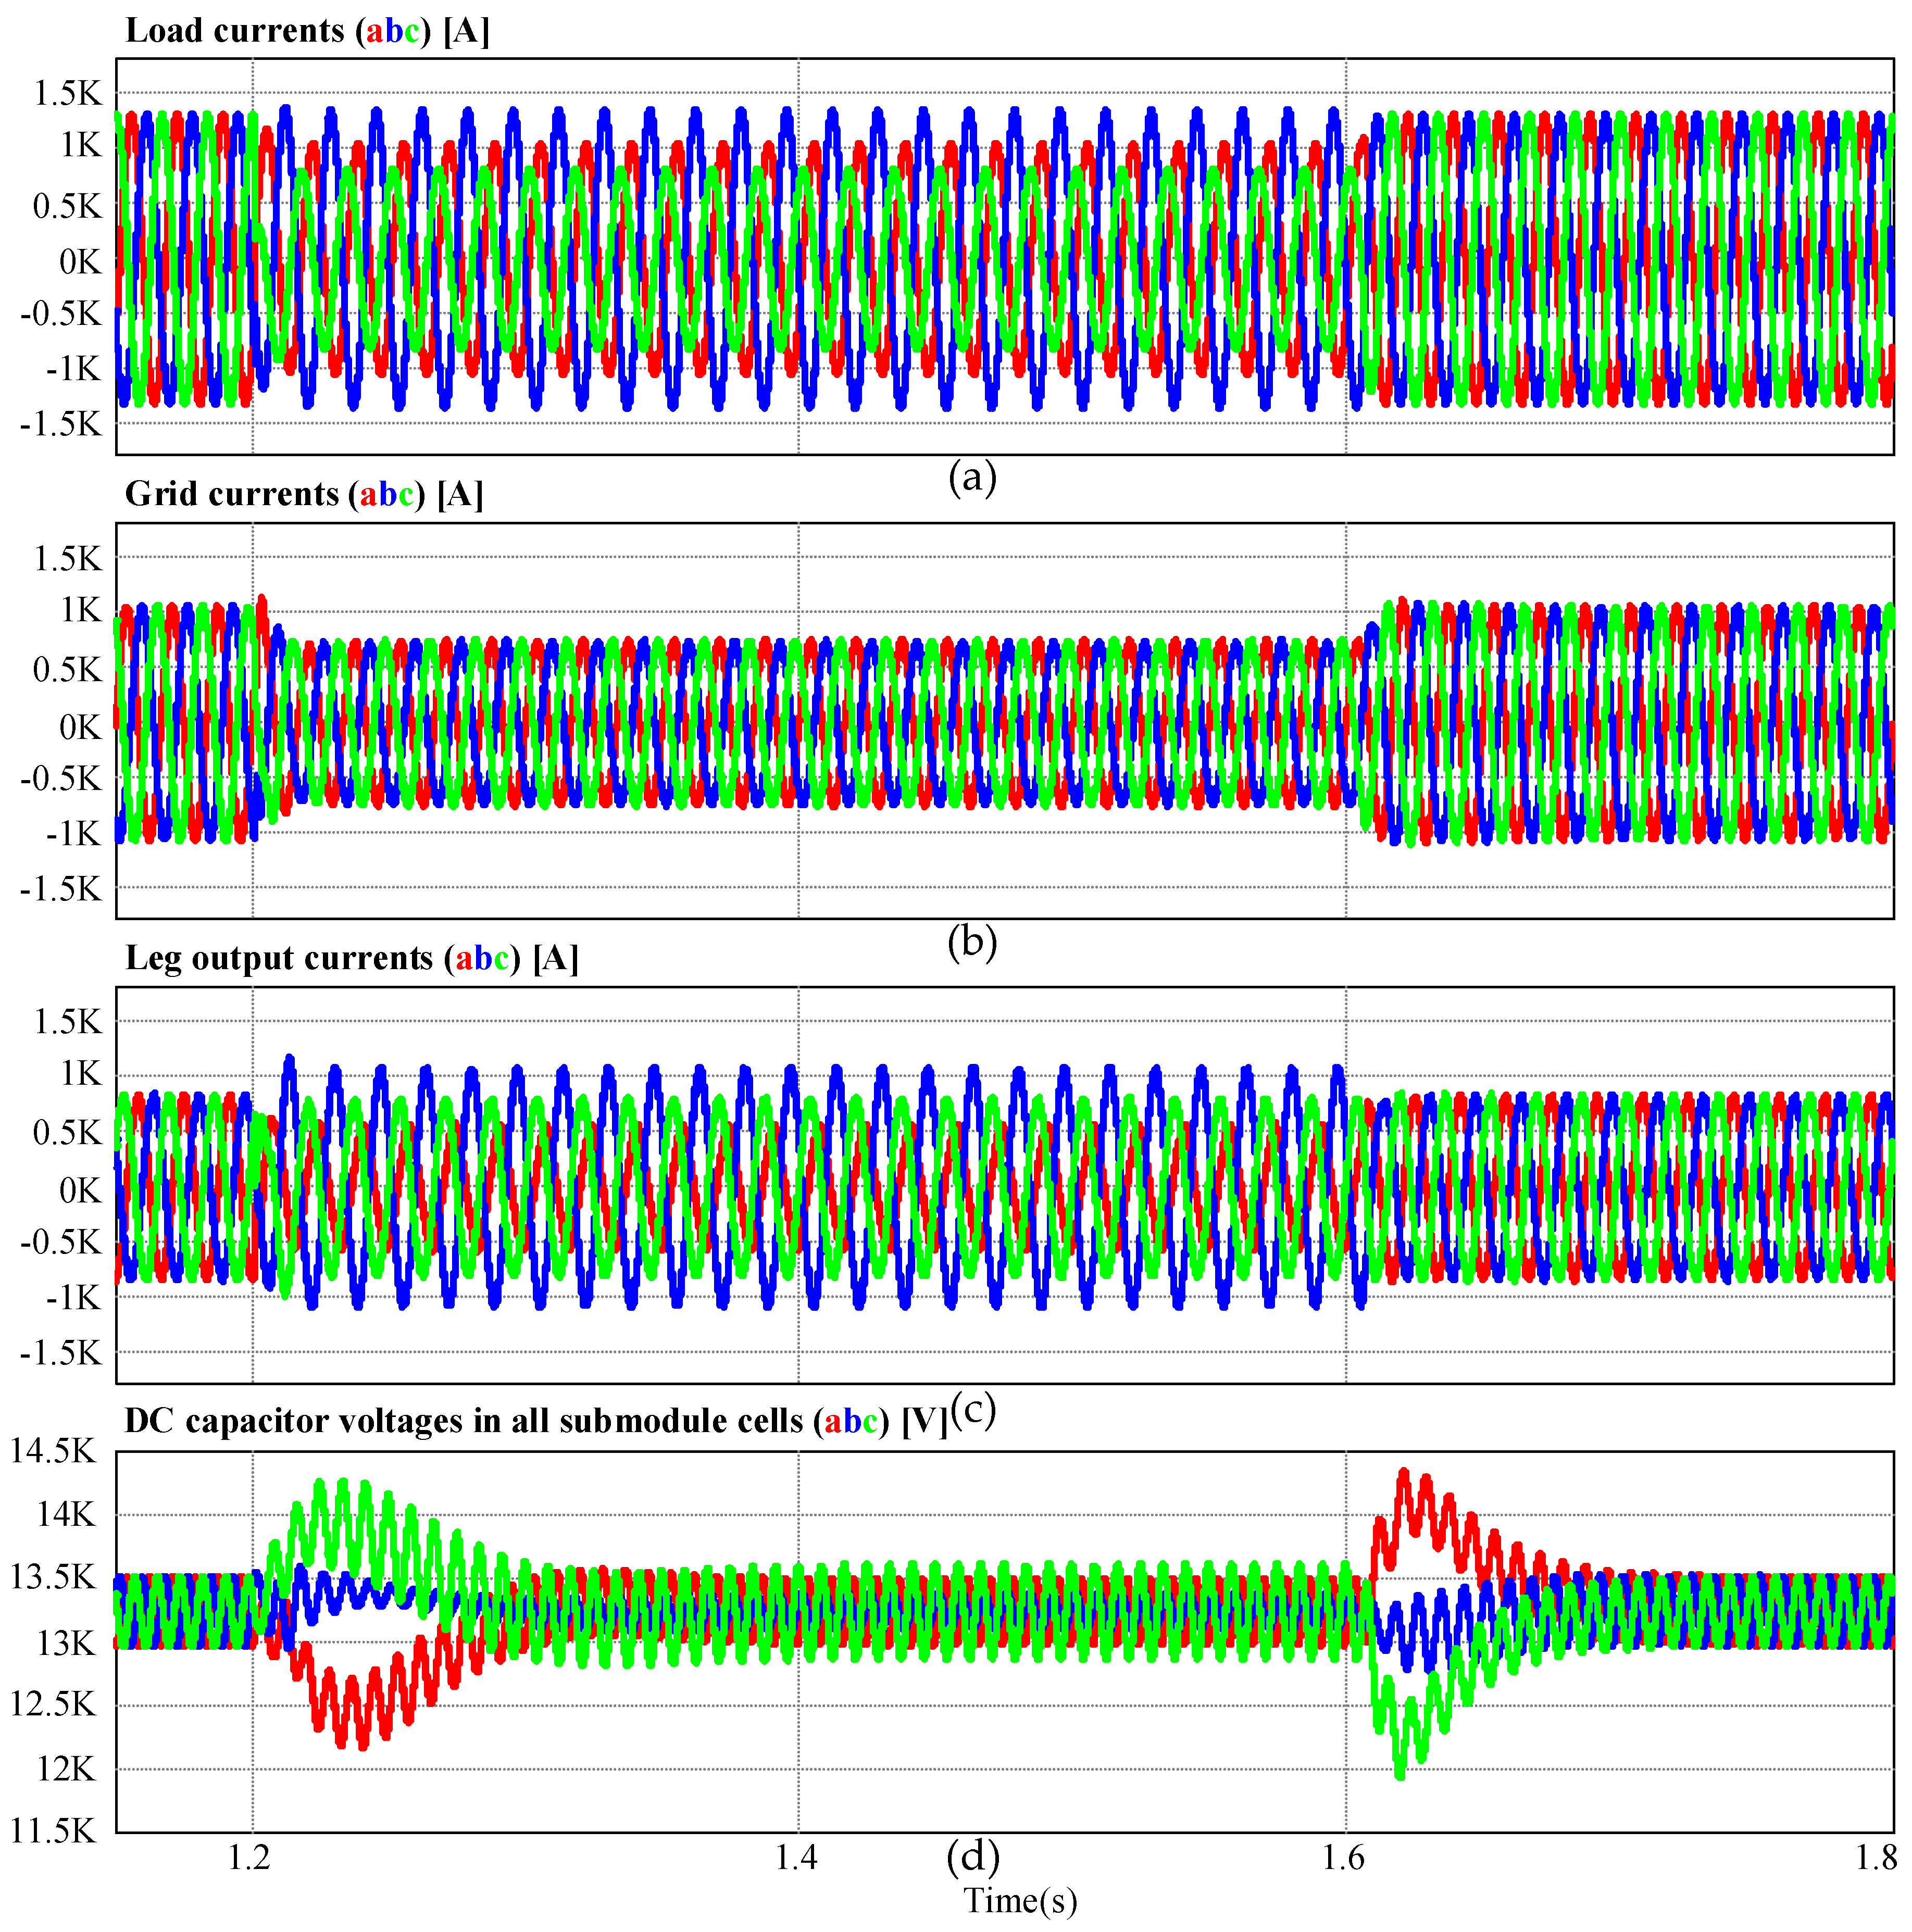Click the "(b)" subplot label
This screenshot has width=1912, height=1932.
pyautogui.click(x=972, y=942)
